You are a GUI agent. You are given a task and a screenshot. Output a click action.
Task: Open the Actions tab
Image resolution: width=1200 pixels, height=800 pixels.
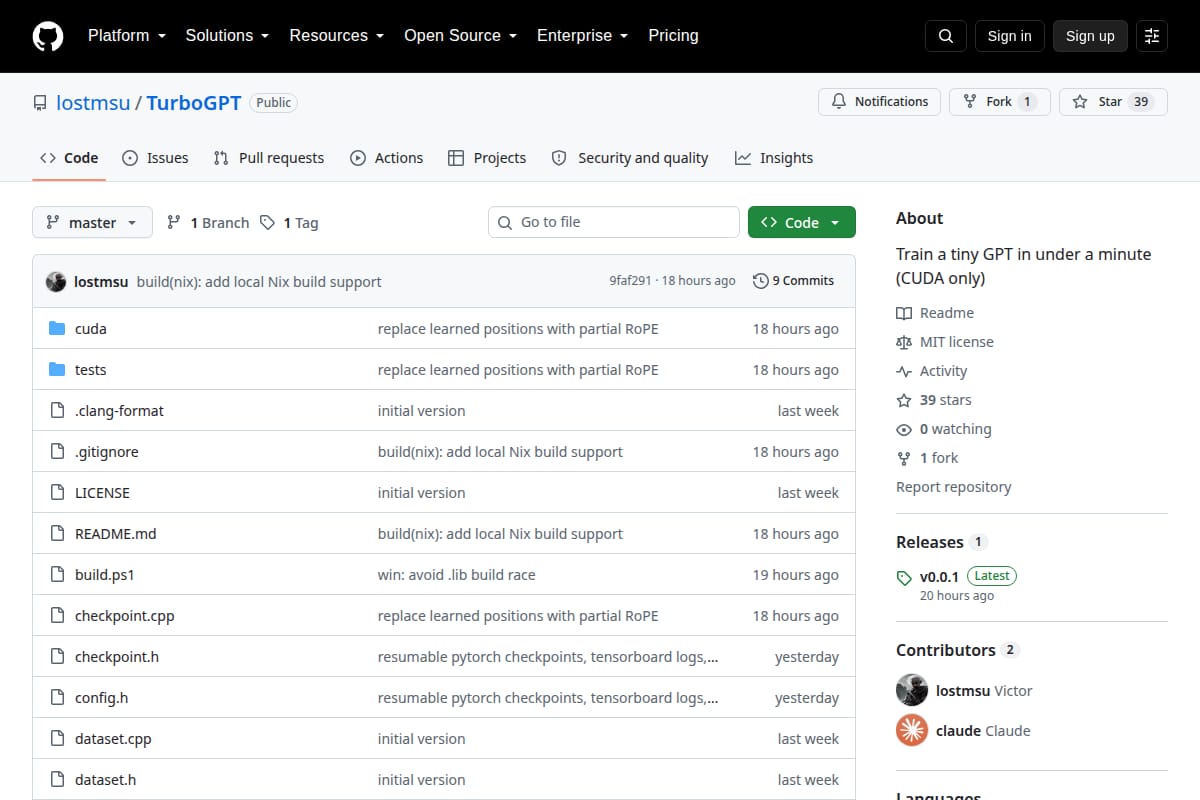point(386,158)
